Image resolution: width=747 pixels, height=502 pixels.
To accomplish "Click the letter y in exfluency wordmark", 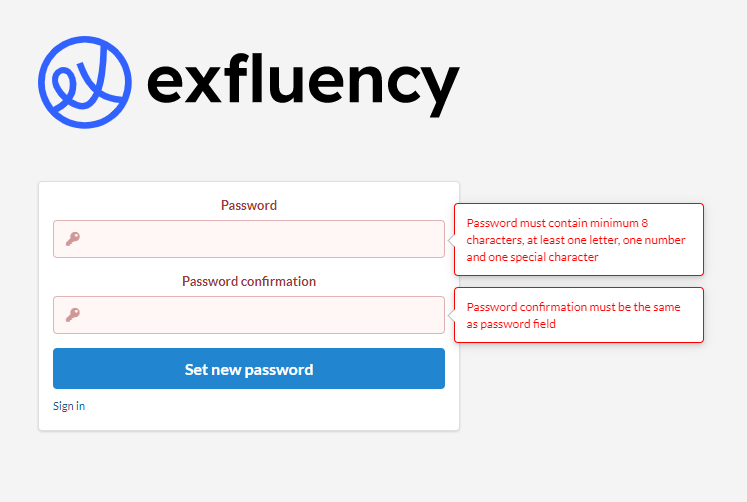I will (x=439, y=90).
